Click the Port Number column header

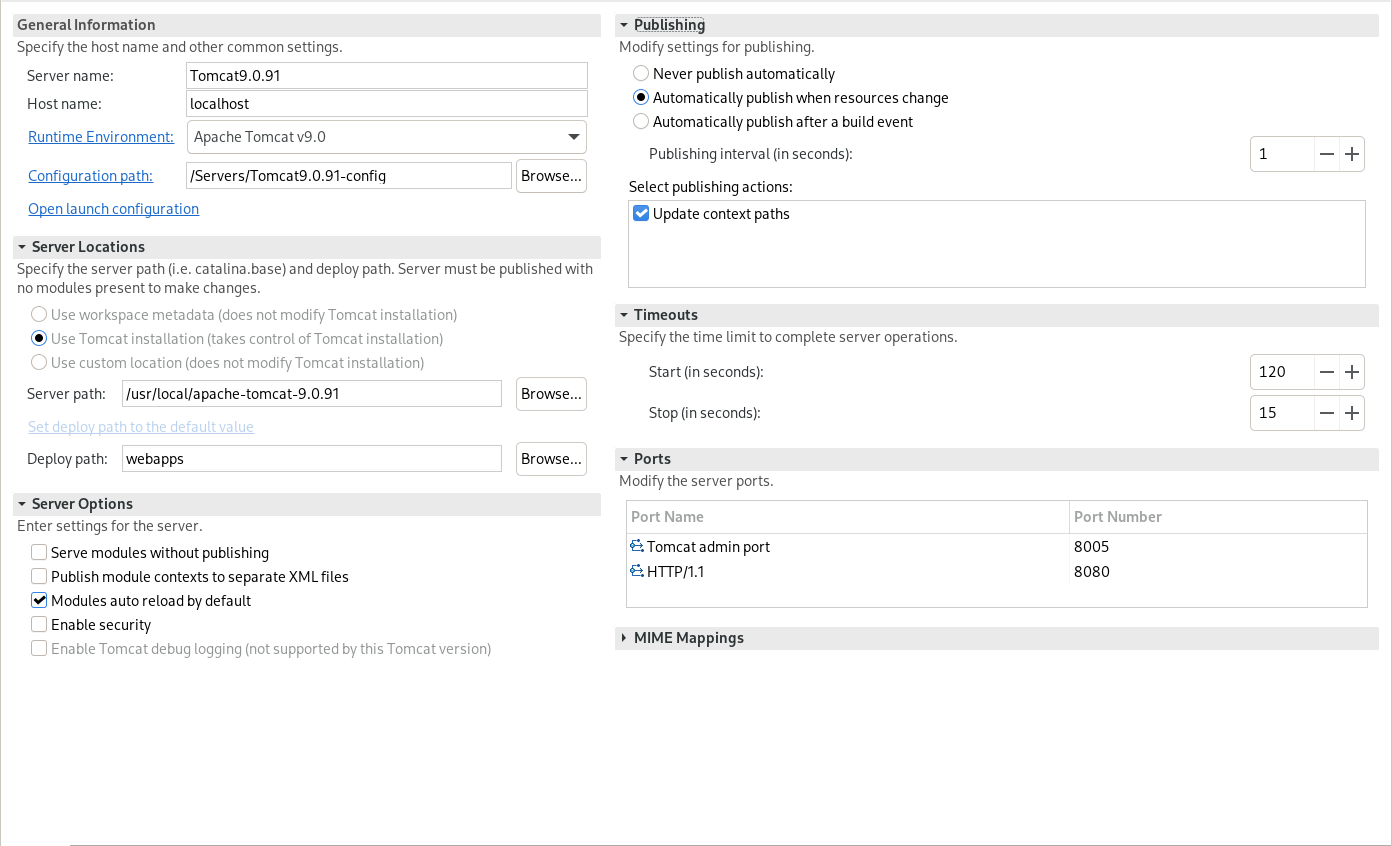pyautogui.click(x=1117, y=517)
